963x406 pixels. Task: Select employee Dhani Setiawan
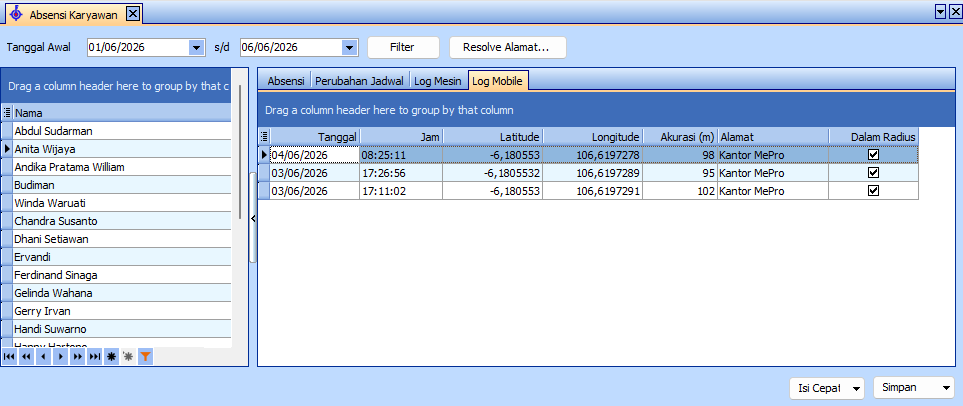click(x=122, y=239)
